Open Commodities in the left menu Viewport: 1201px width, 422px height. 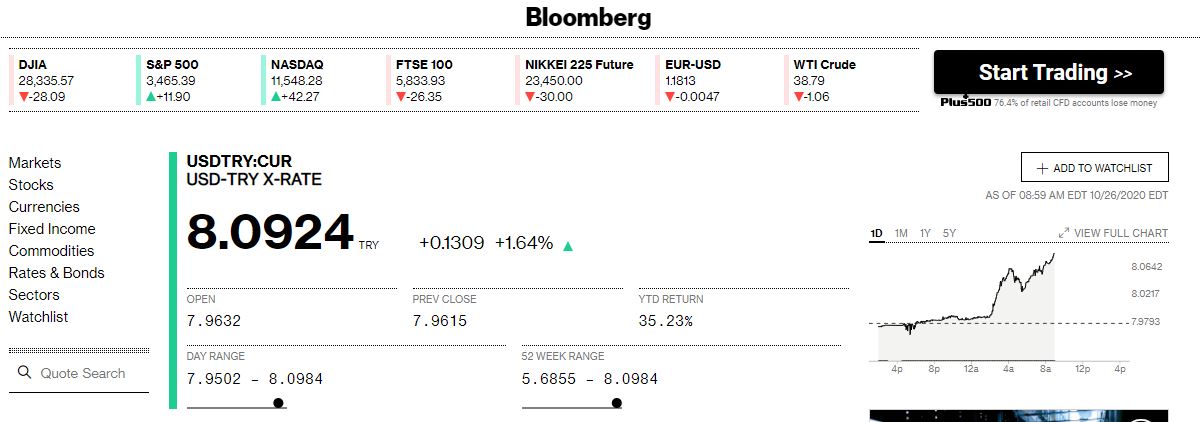(x=51, y=251)
